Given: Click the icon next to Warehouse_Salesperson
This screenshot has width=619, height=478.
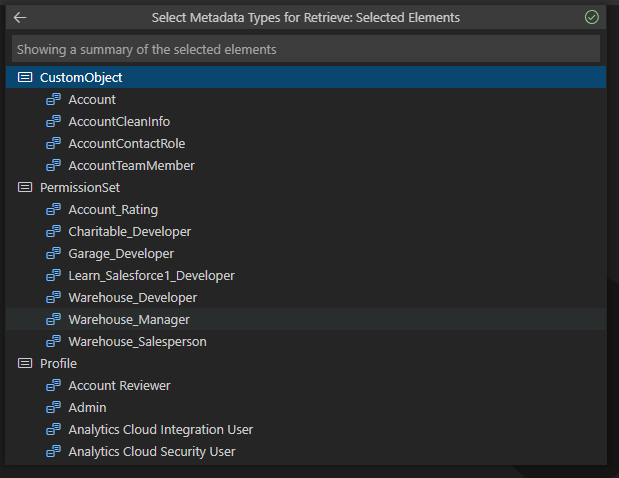Looking at the screenshot, I should point(54,342).
